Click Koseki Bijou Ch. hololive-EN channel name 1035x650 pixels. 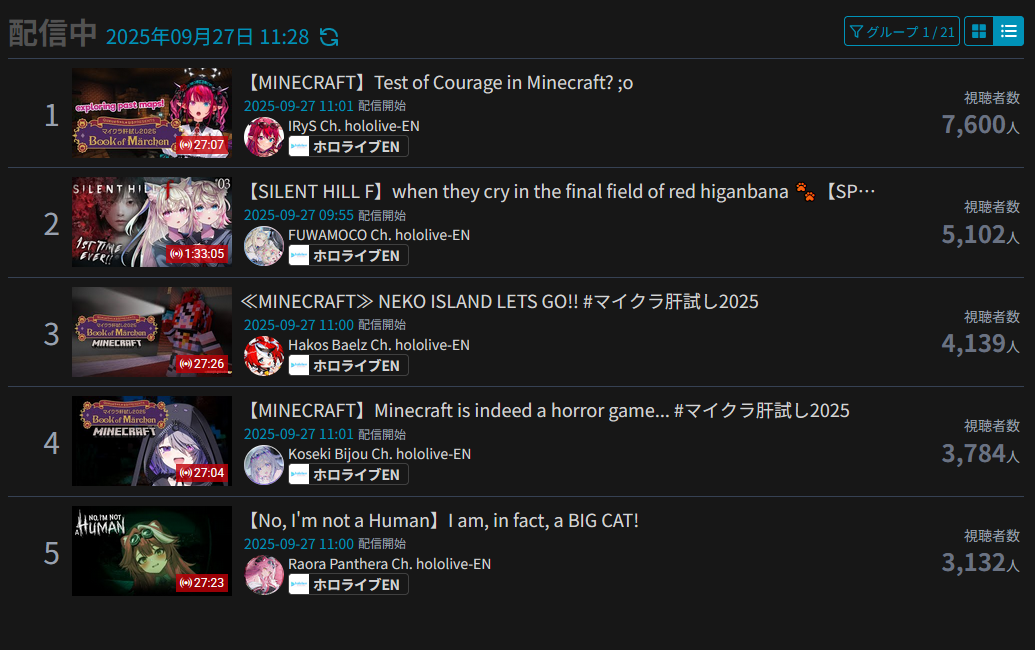[x=380, y=454]
